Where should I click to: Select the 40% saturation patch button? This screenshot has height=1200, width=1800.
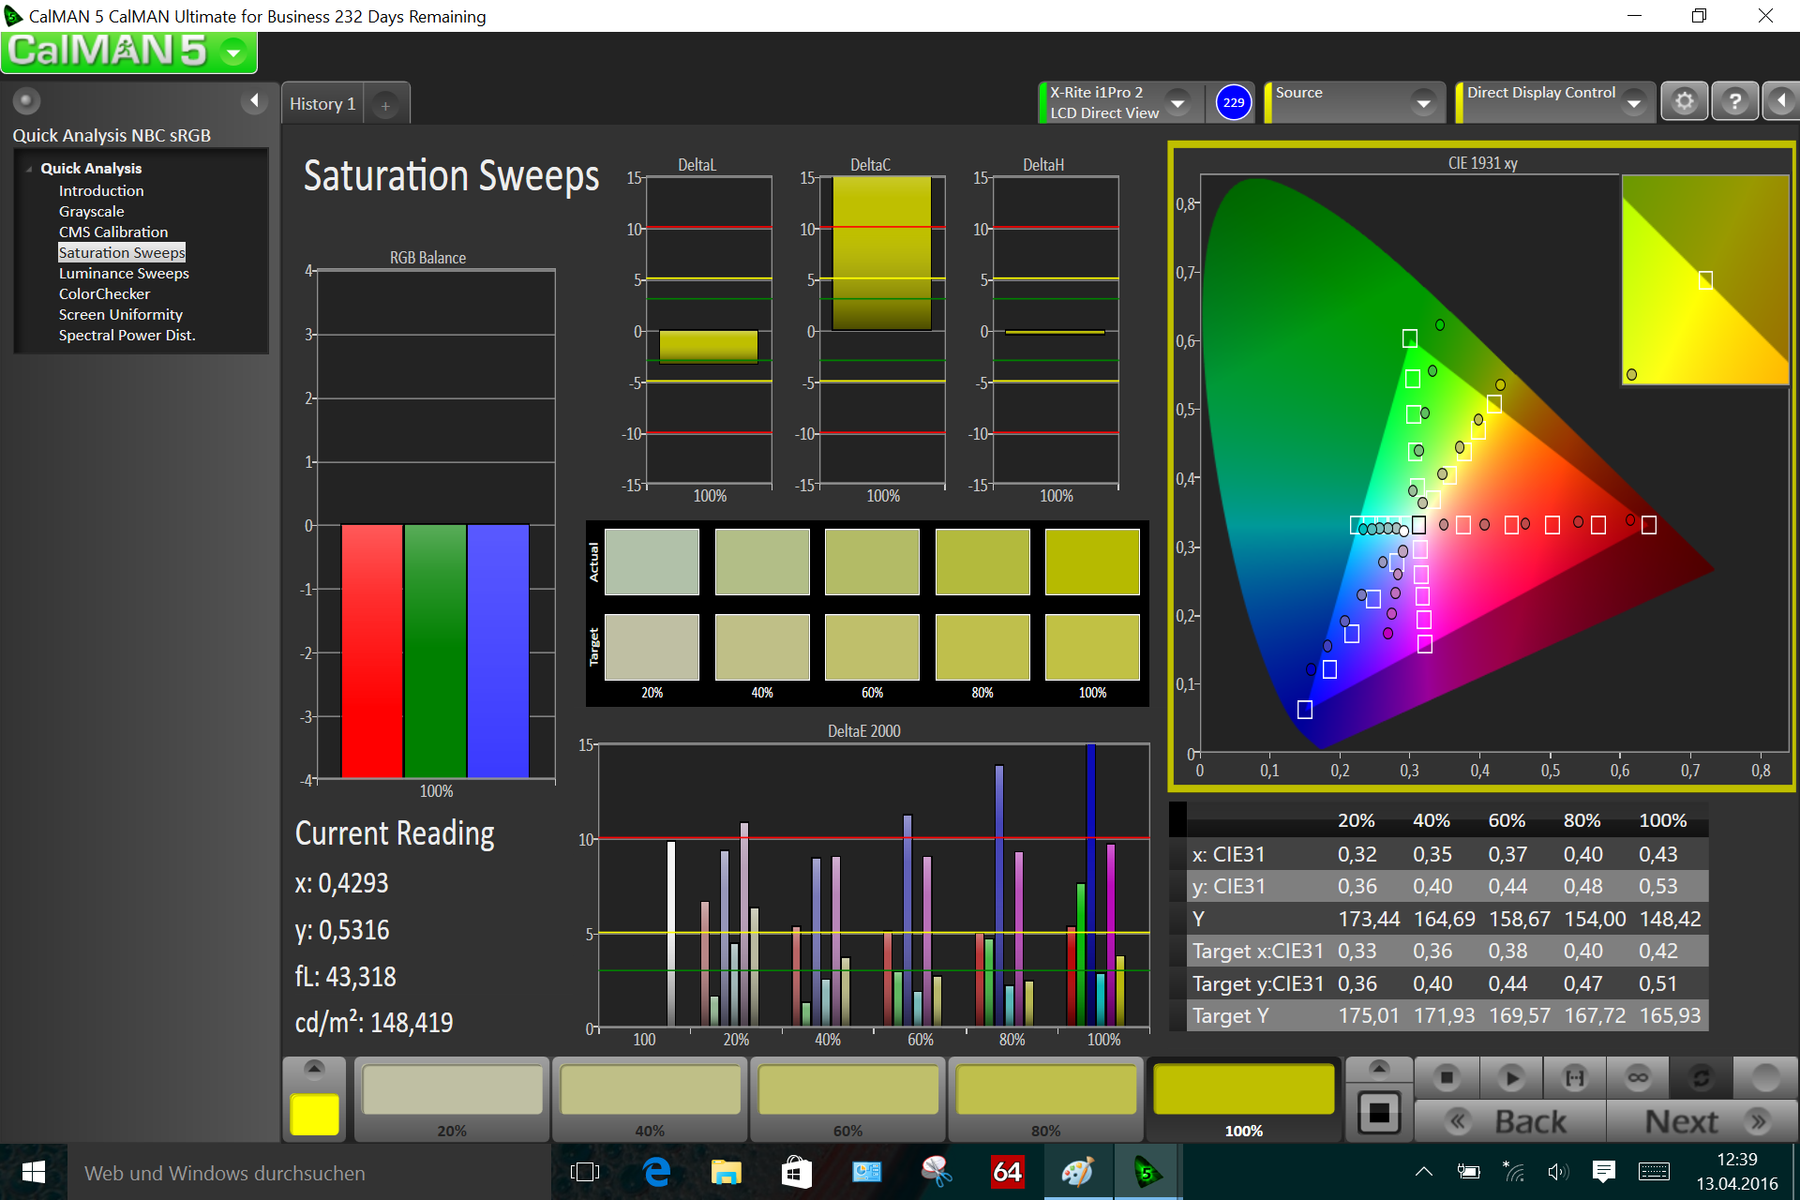(x=650, y=1100)
